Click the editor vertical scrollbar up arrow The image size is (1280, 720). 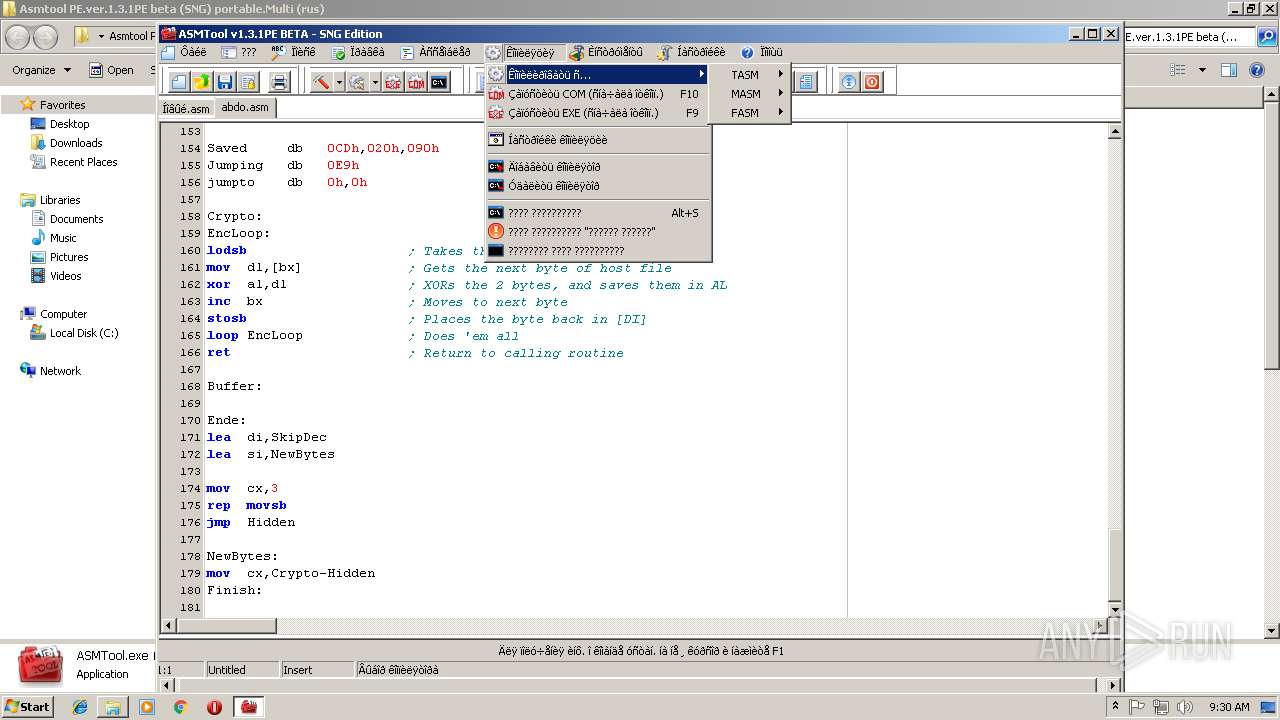click(x=1115, y=131)
